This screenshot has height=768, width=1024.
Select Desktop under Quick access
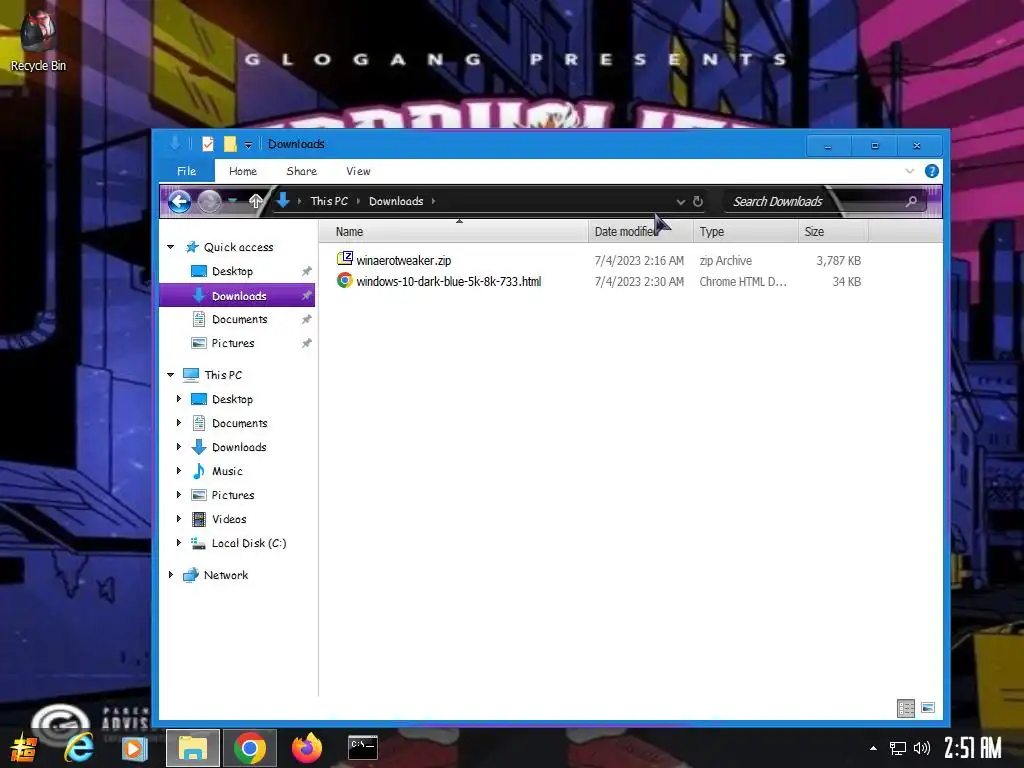[x=232, y=271]
